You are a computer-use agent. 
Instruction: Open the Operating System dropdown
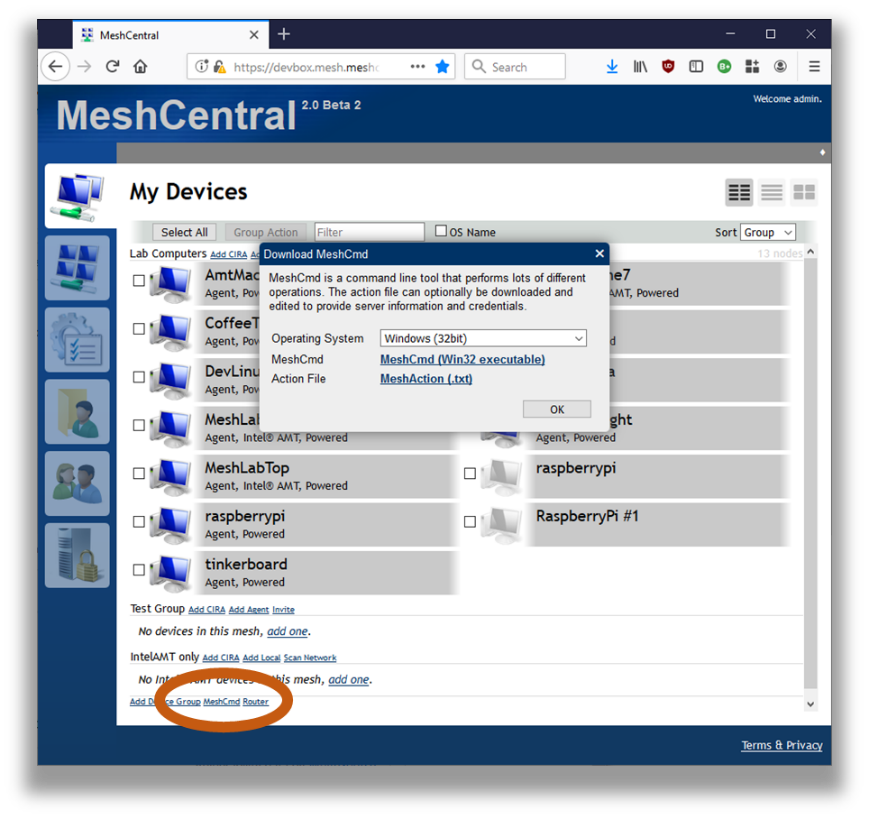click(483, 339)
